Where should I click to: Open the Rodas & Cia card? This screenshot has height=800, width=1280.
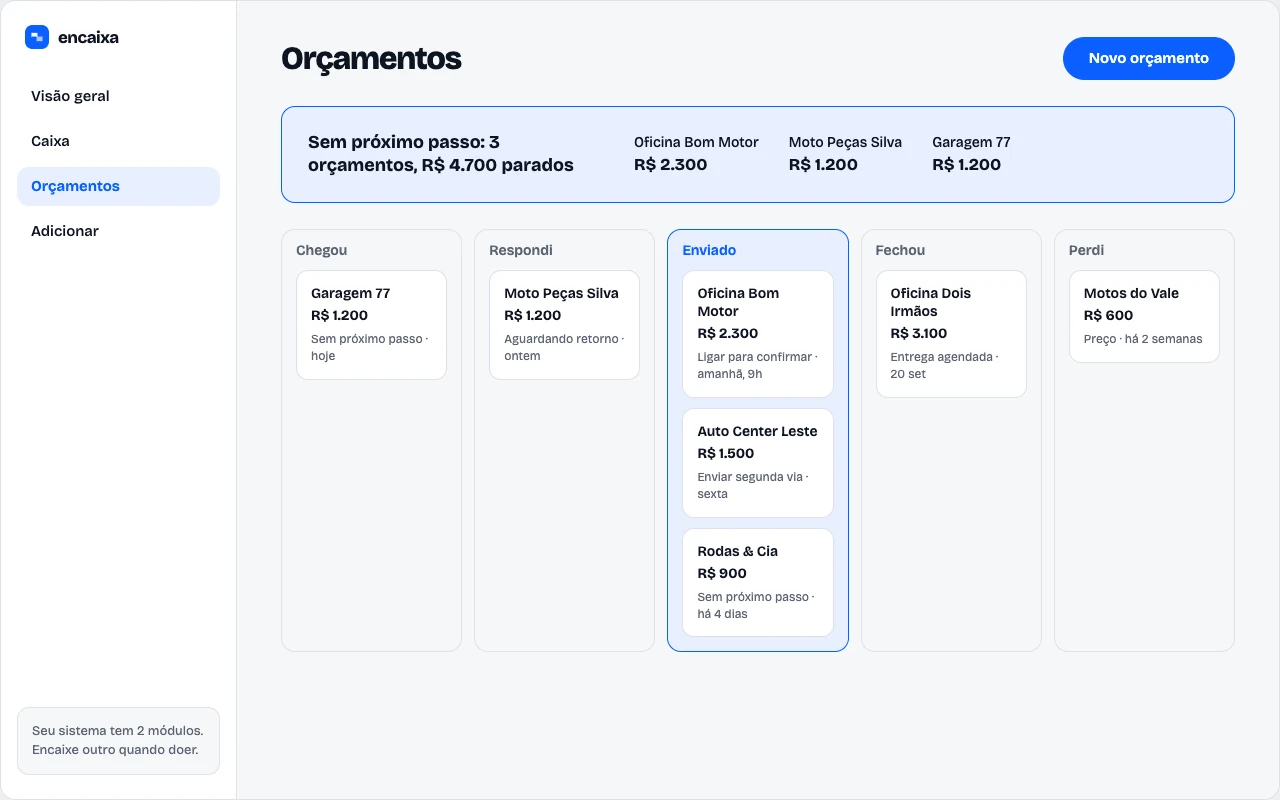[x=758, y=583]
